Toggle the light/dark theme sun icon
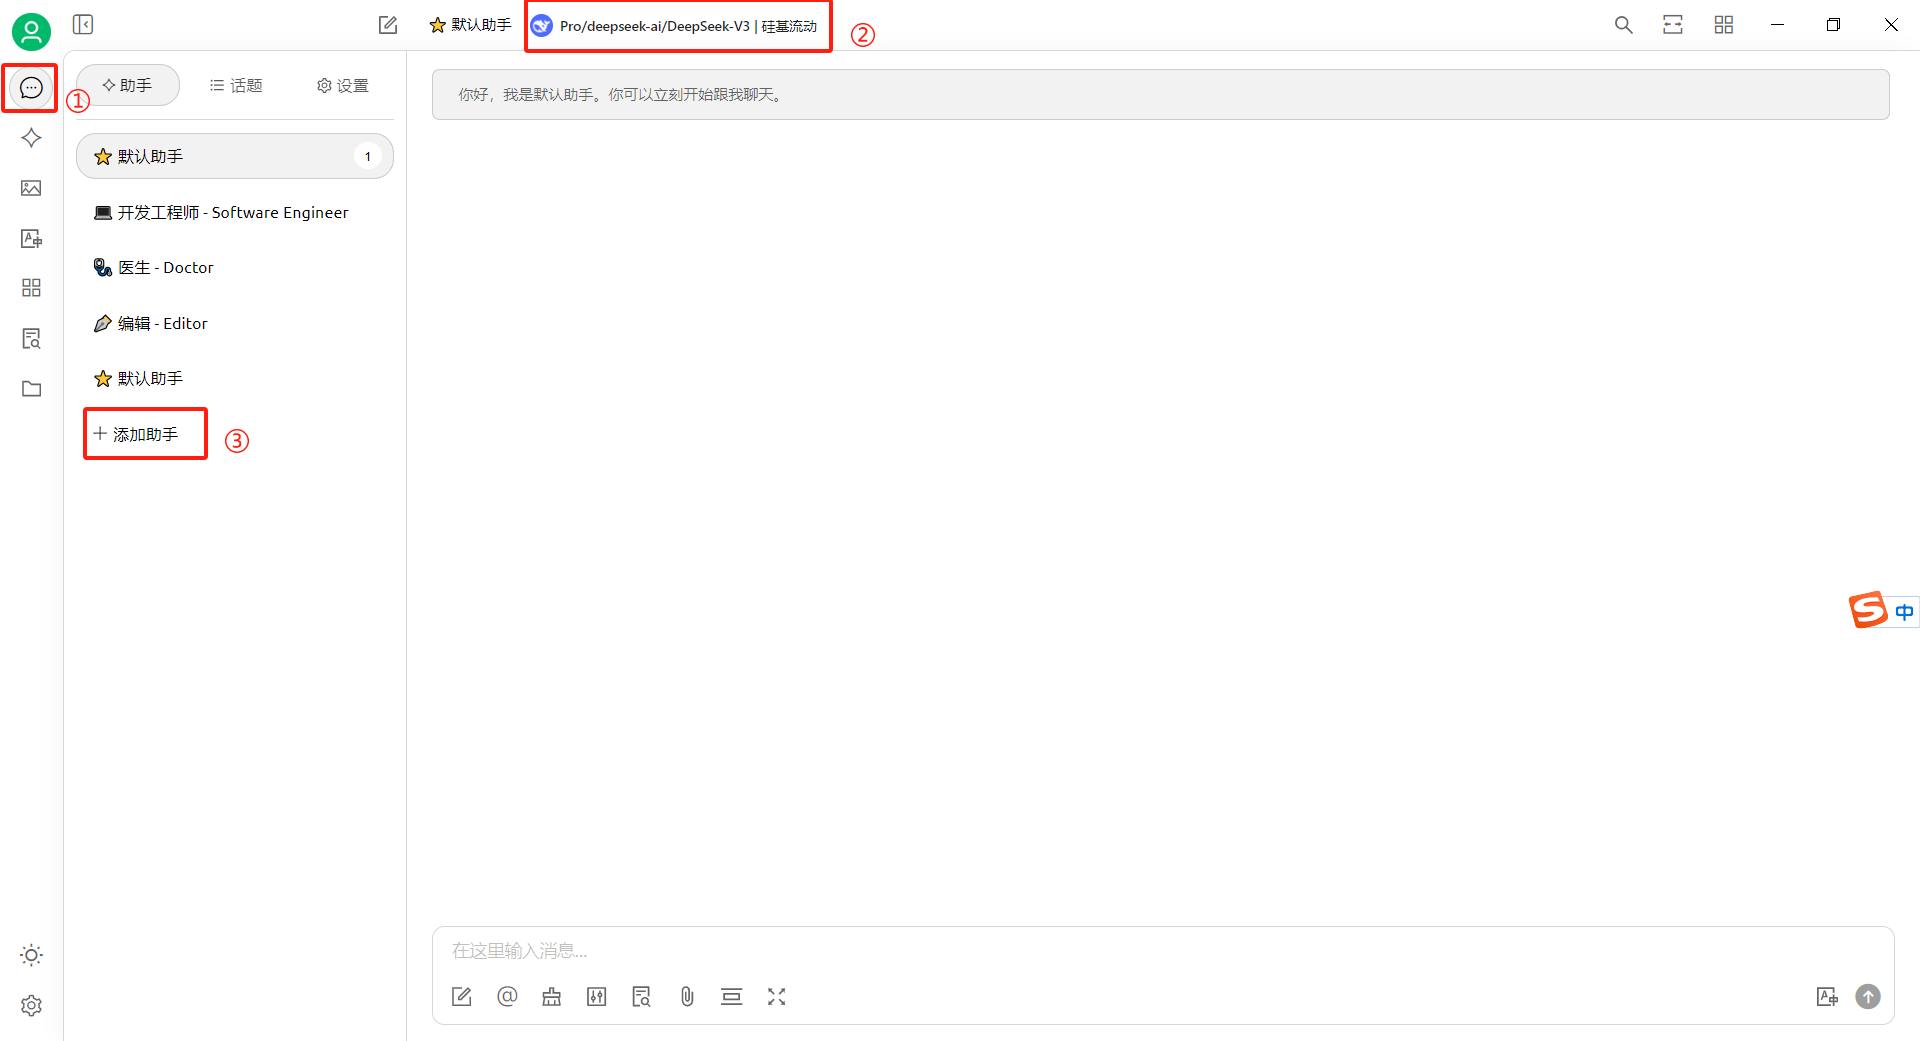Viewport: 1920px width, 1041px height. [31, 955]
